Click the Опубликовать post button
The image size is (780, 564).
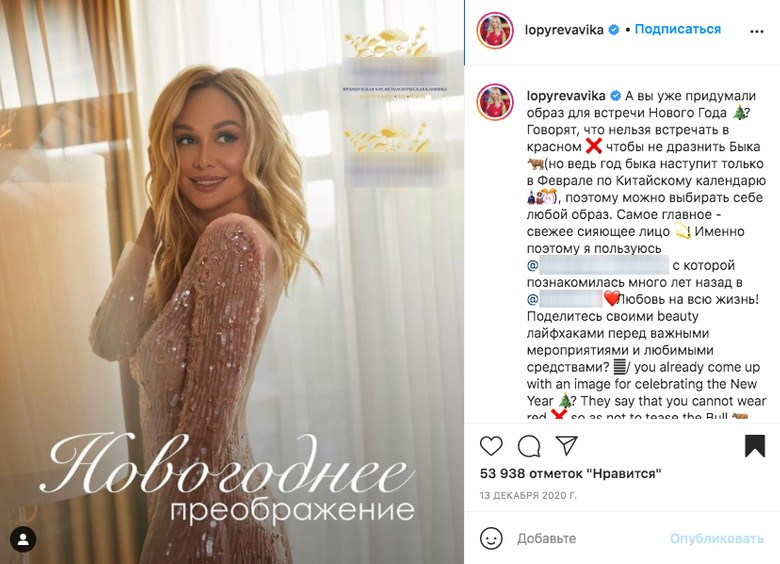[716, 539]
